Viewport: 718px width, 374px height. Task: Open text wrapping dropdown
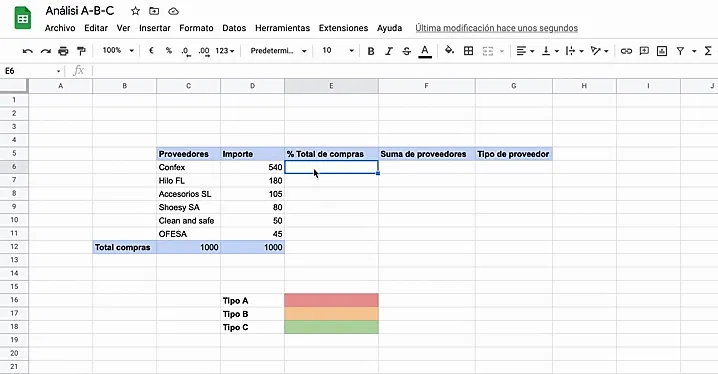tap(574, 51)
